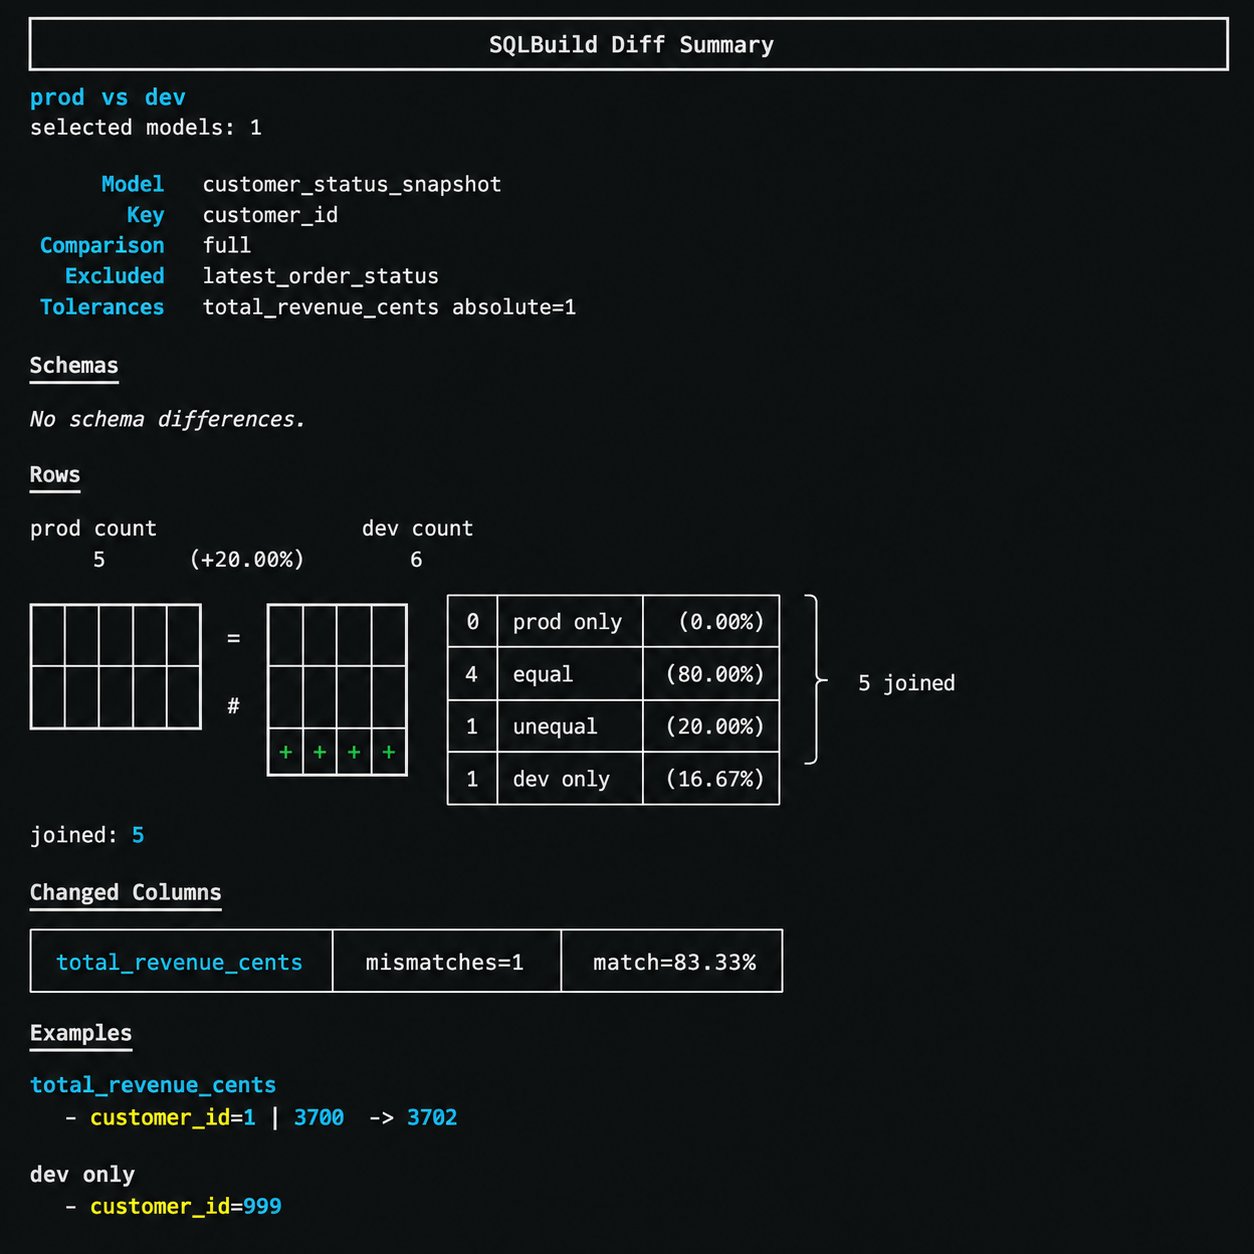Select the (16.67%) percentage cell
The width and height of the screenshot is (1254, 1254).
coord(711,778)
